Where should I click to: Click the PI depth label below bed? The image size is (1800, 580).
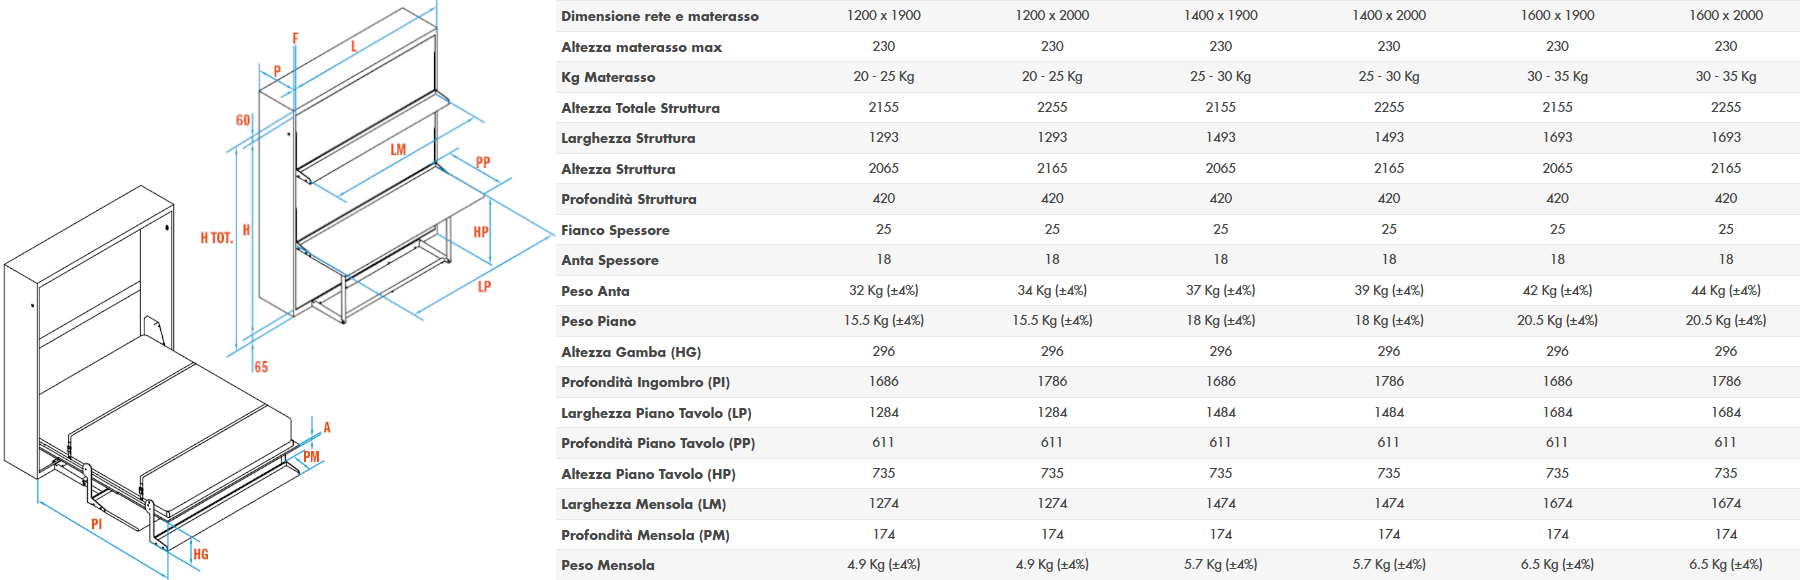96,524
